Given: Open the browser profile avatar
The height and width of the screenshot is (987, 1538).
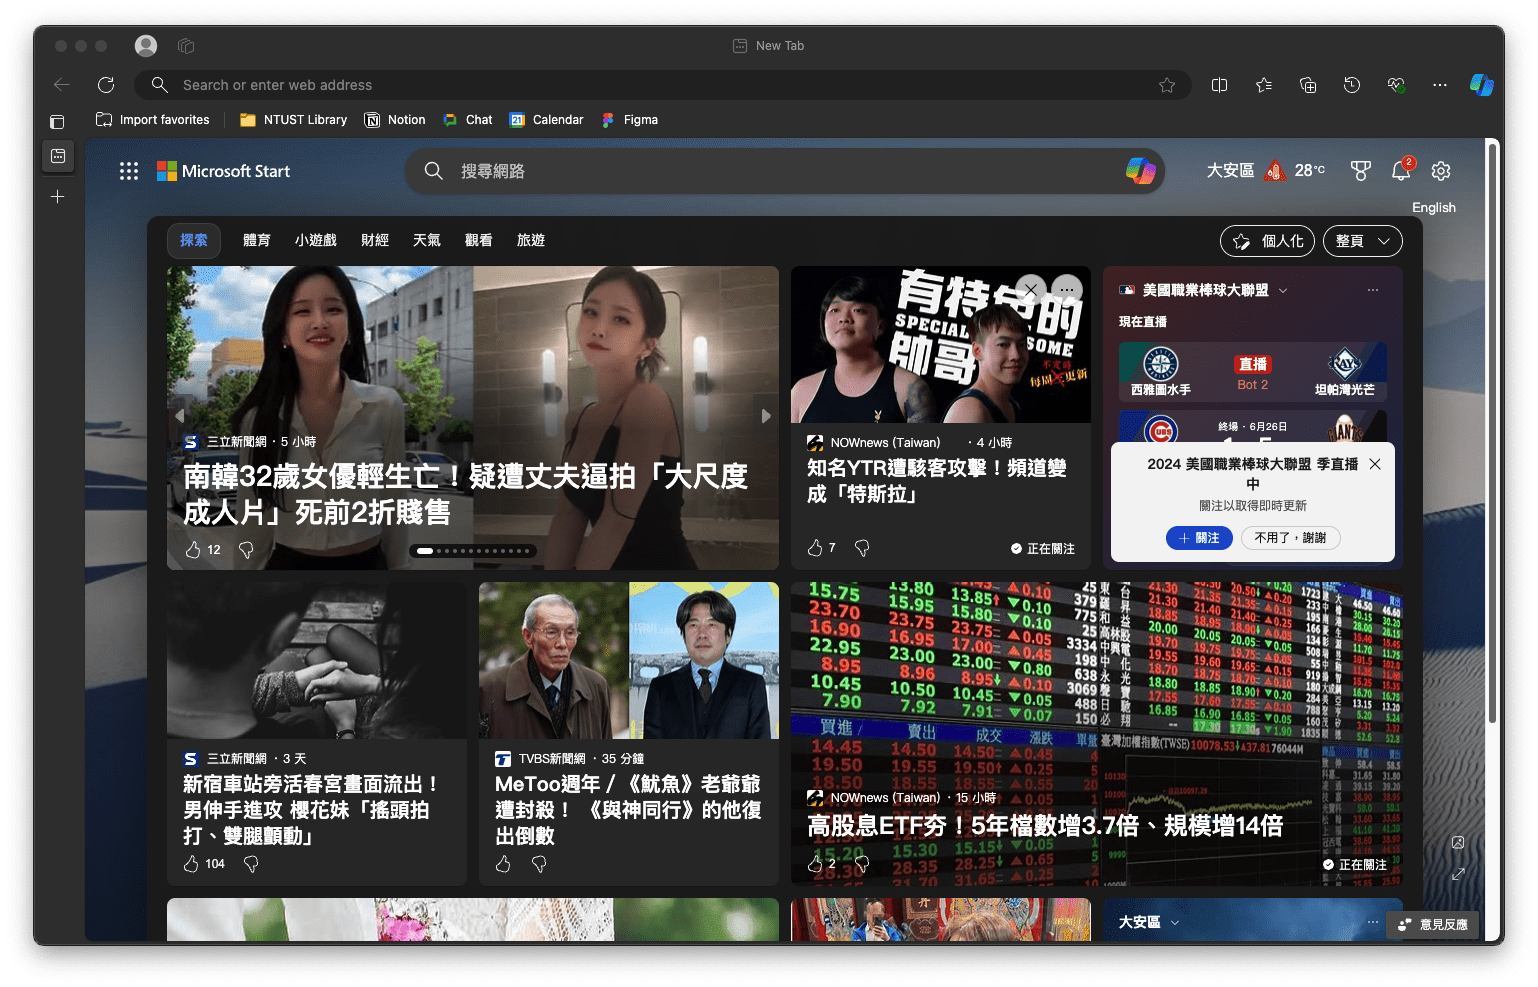Looking at the screenshot, I should click(146, 46).
